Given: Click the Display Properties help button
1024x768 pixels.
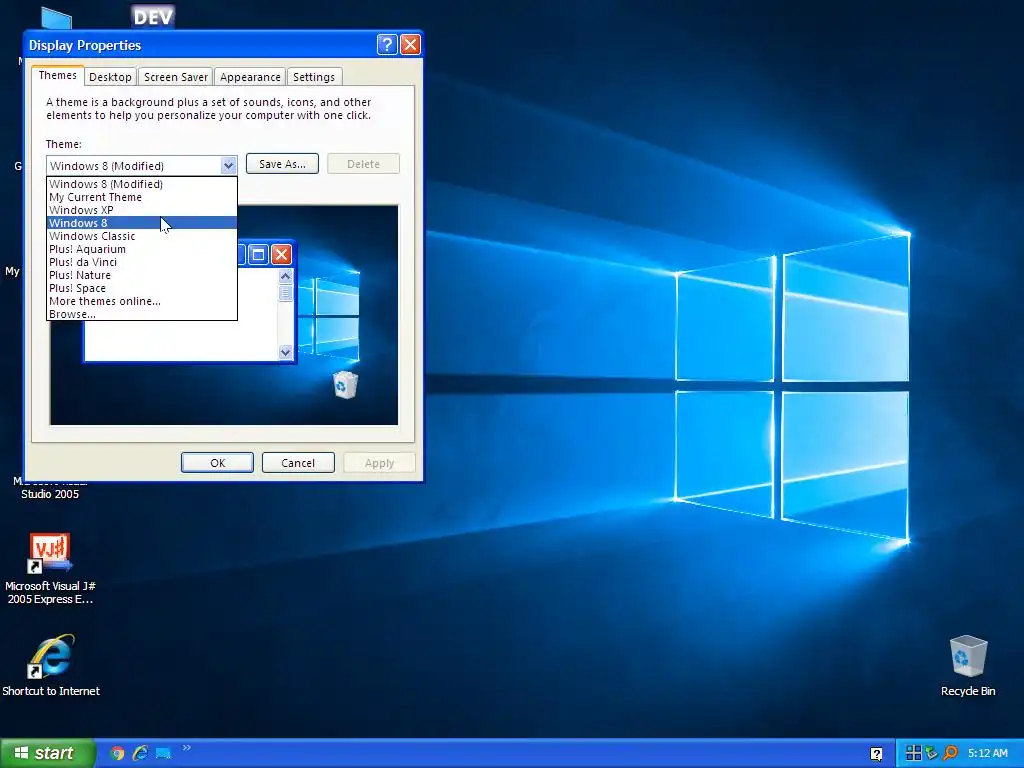Looking at the screenshot, I should (387, 44).
